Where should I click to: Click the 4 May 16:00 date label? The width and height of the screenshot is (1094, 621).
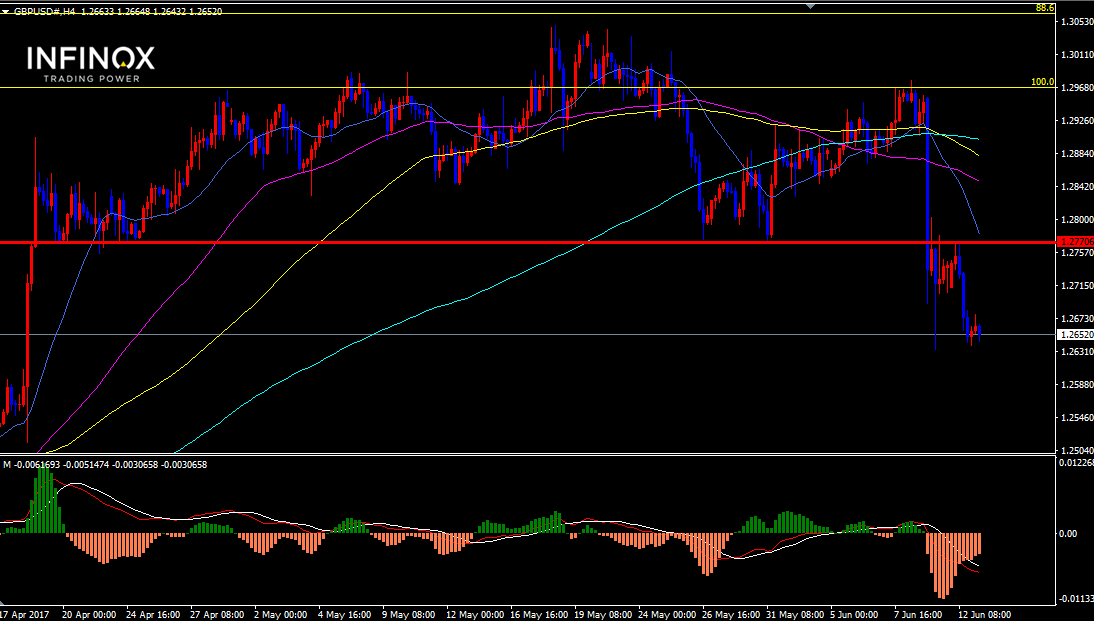(x=345, y=615)
